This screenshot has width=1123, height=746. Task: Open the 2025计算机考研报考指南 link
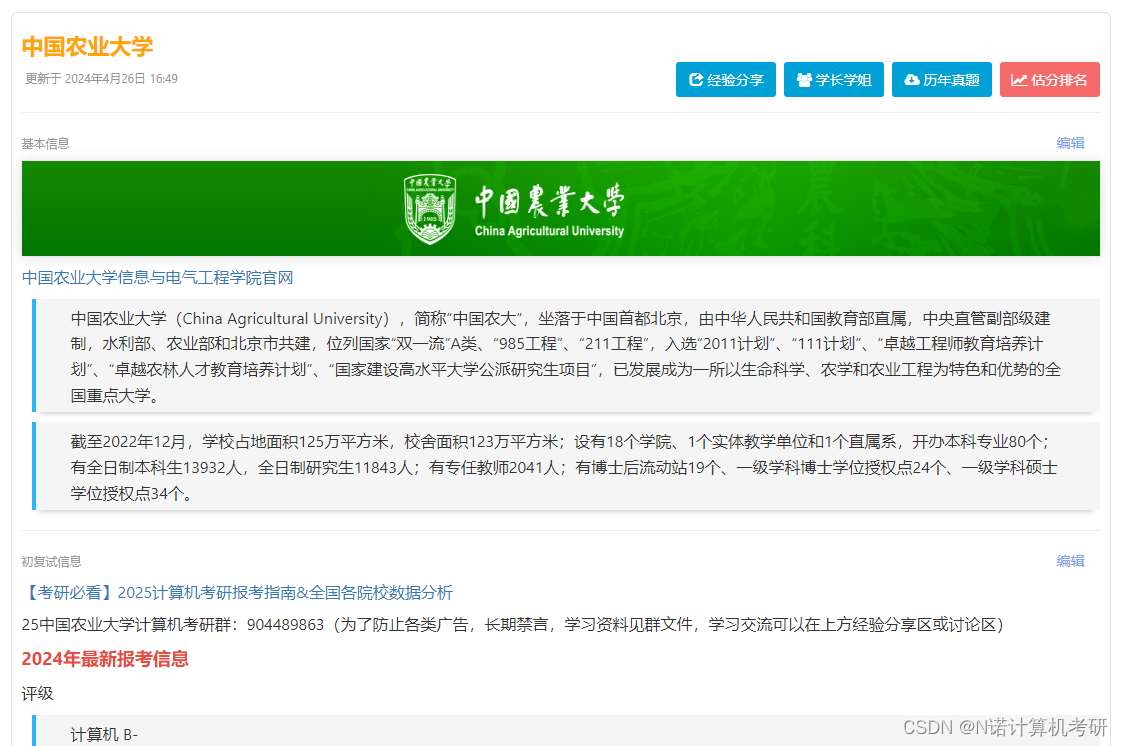pyautogui.click(x=237, y=593)
